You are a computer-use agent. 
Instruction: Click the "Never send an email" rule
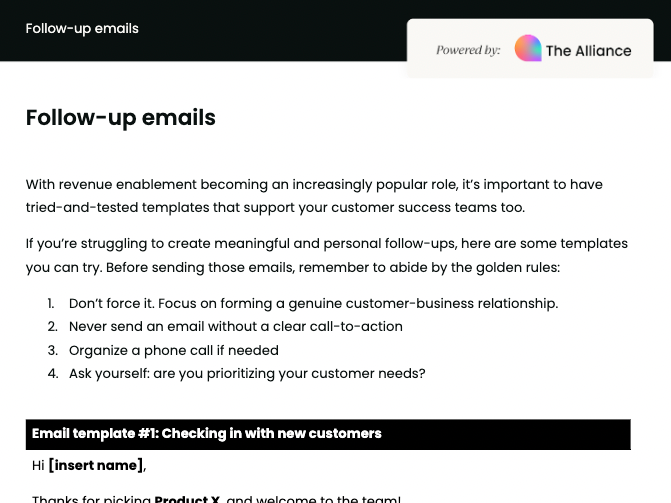click(235, 326)
